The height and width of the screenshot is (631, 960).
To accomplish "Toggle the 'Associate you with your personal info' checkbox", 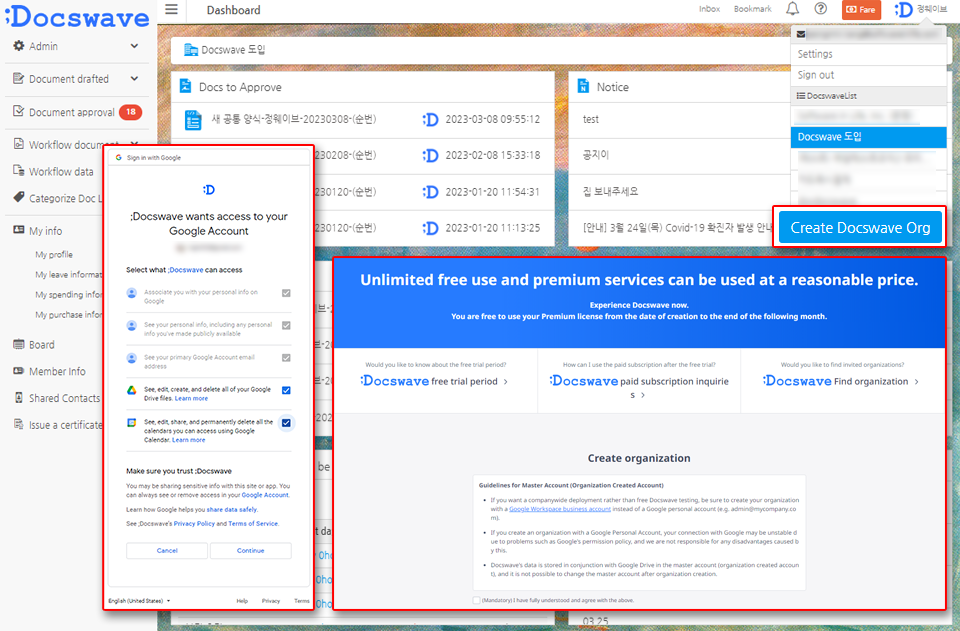I will pyautogui.click(x=286, y=293).
